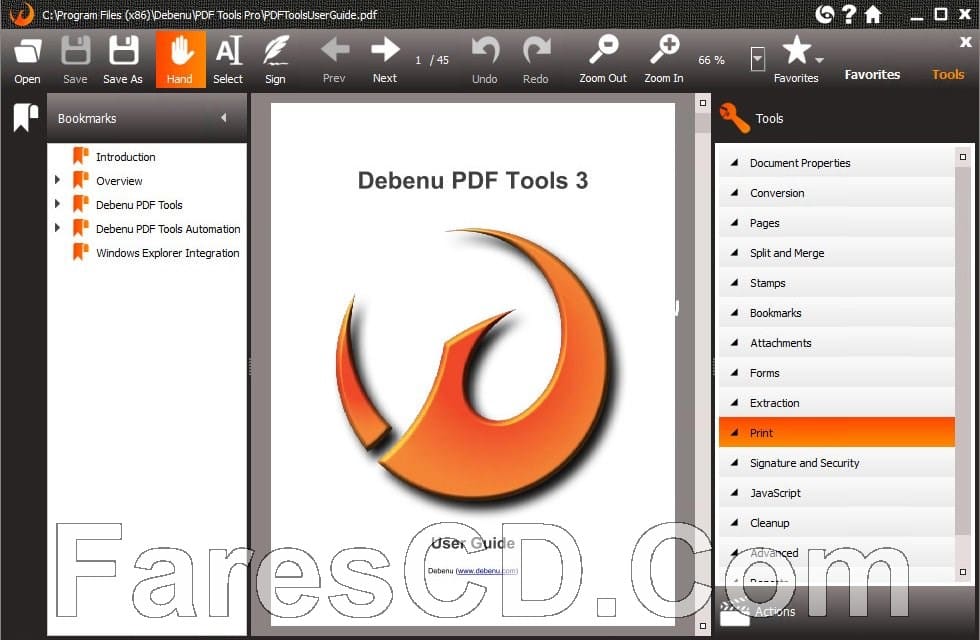Click the Save As floppy icon
Screen dimensions: 980x640
(x=123, y=51)
